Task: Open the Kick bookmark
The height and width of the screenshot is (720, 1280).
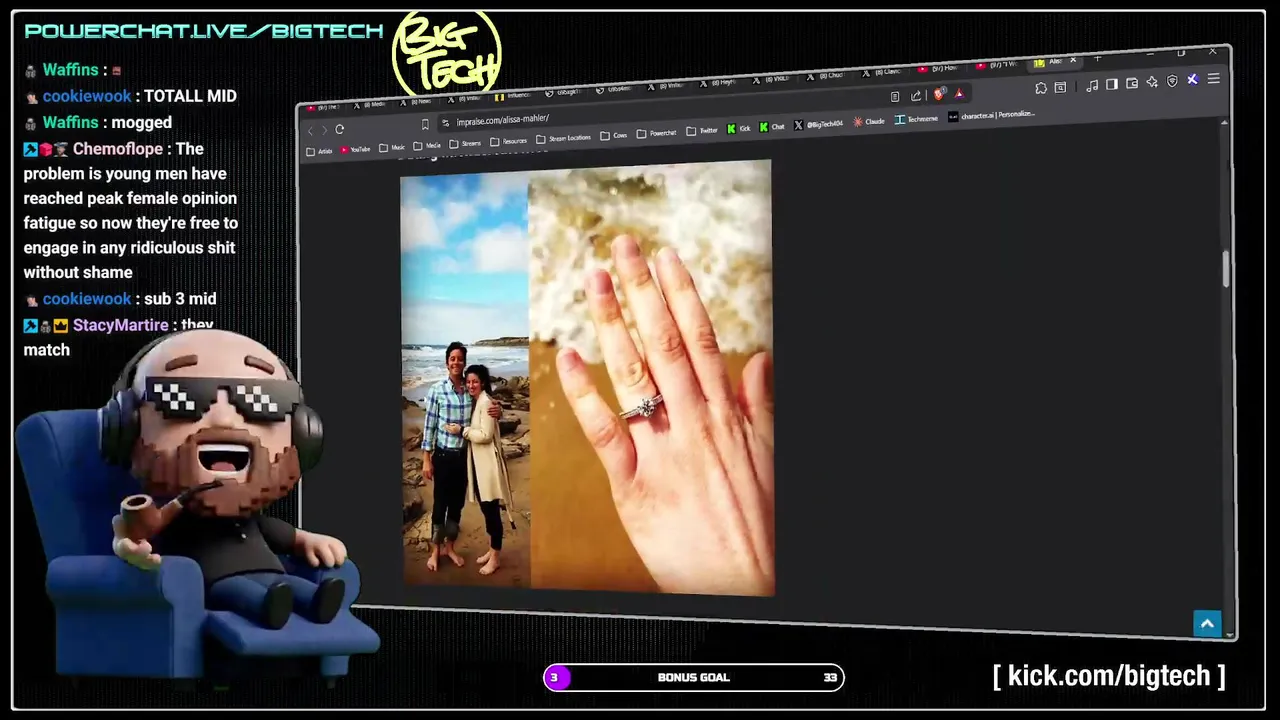Action: [x=739, y=128]
